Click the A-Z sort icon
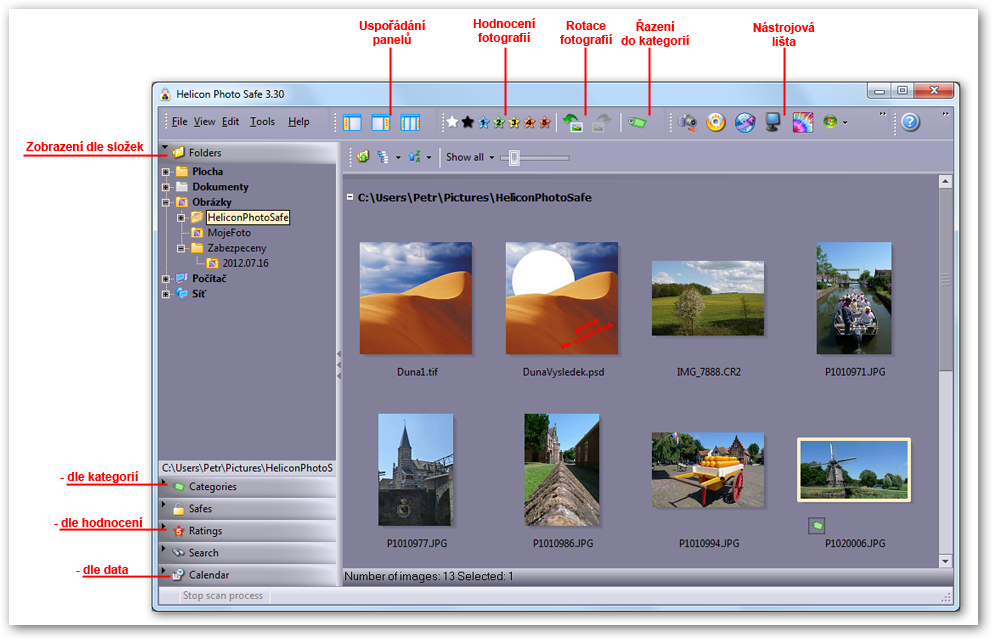Image resolution: width=992 pixels, height=639 pixels. [x=414, y=157]
